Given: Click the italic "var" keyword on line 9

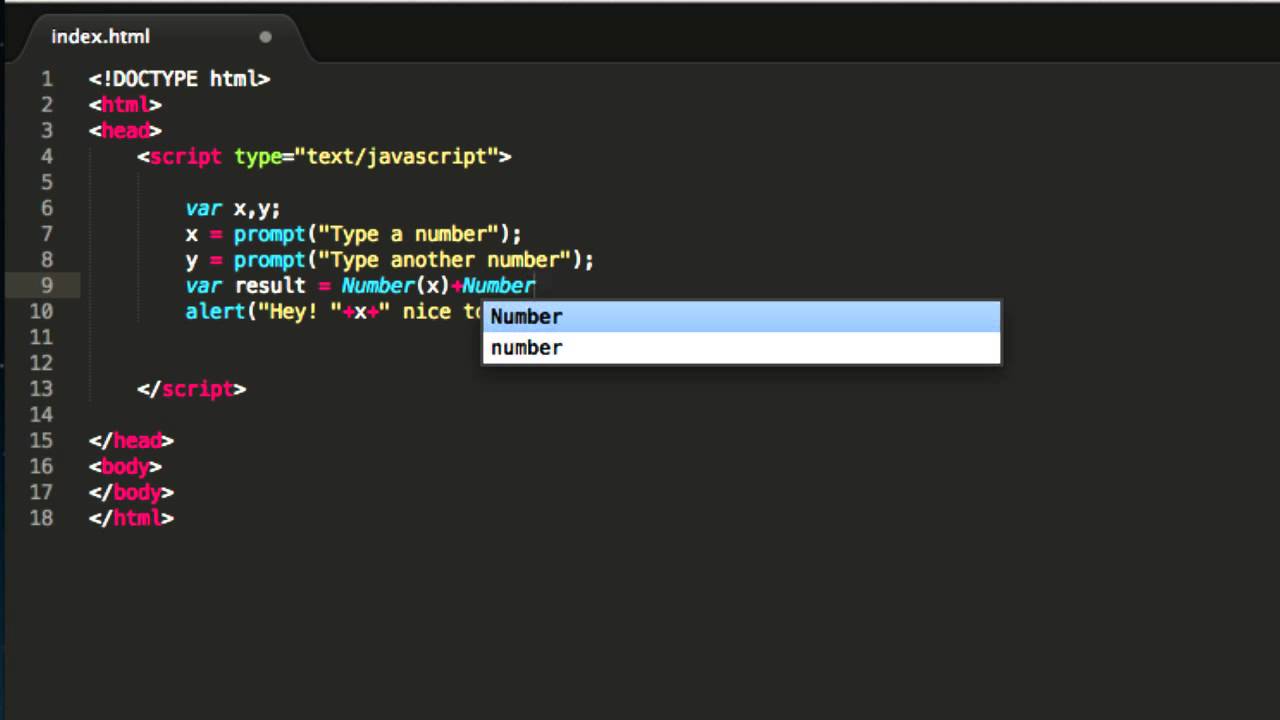Looking at the screenshot, I should coord(203,286).
